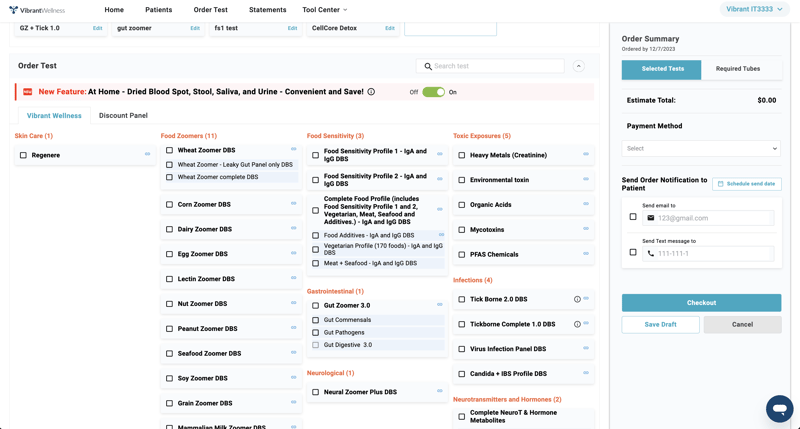800x429 pixels.
Task: Click the link icon beside Environmental toxin
Action: (x=586, y=179)
